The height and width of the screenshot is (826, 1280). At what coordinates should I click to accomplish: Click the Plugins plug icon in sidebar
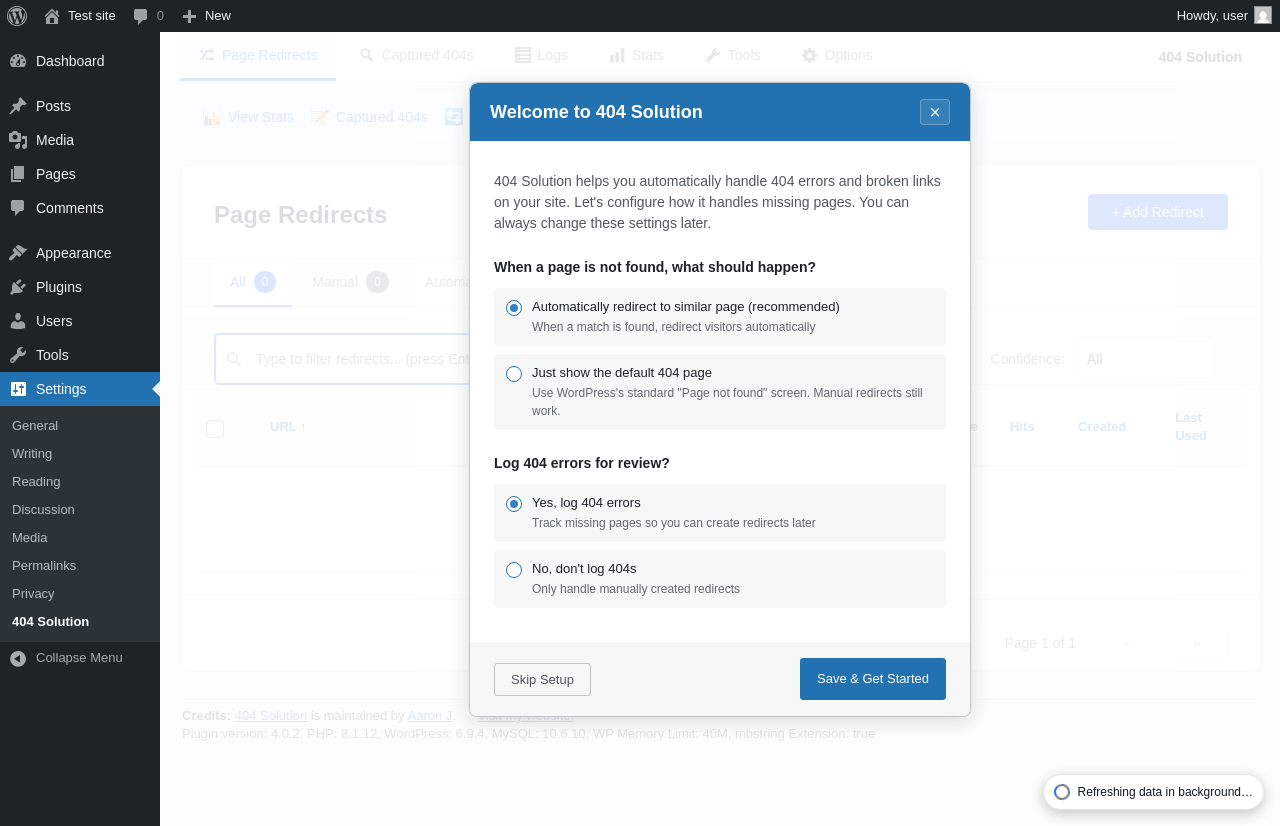coord(18,287)
